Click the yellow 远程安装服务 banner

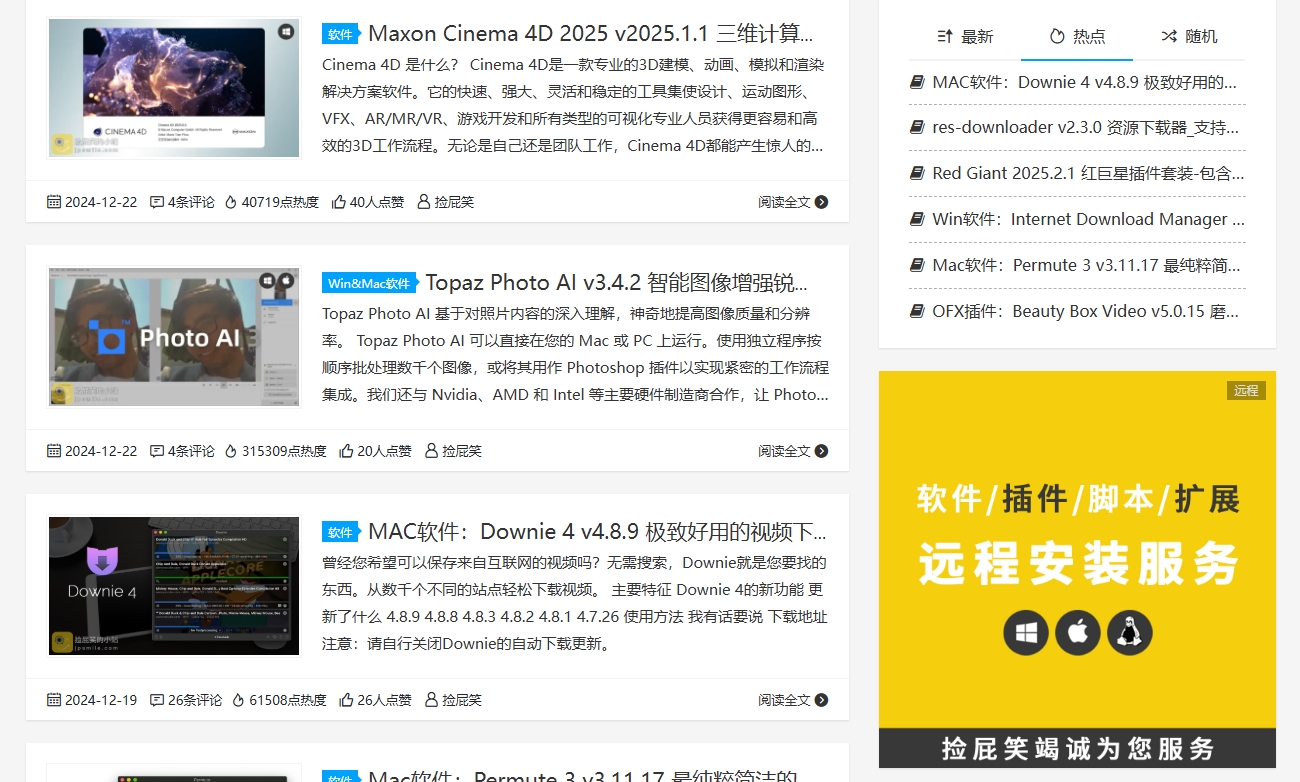click(1077, 569)
